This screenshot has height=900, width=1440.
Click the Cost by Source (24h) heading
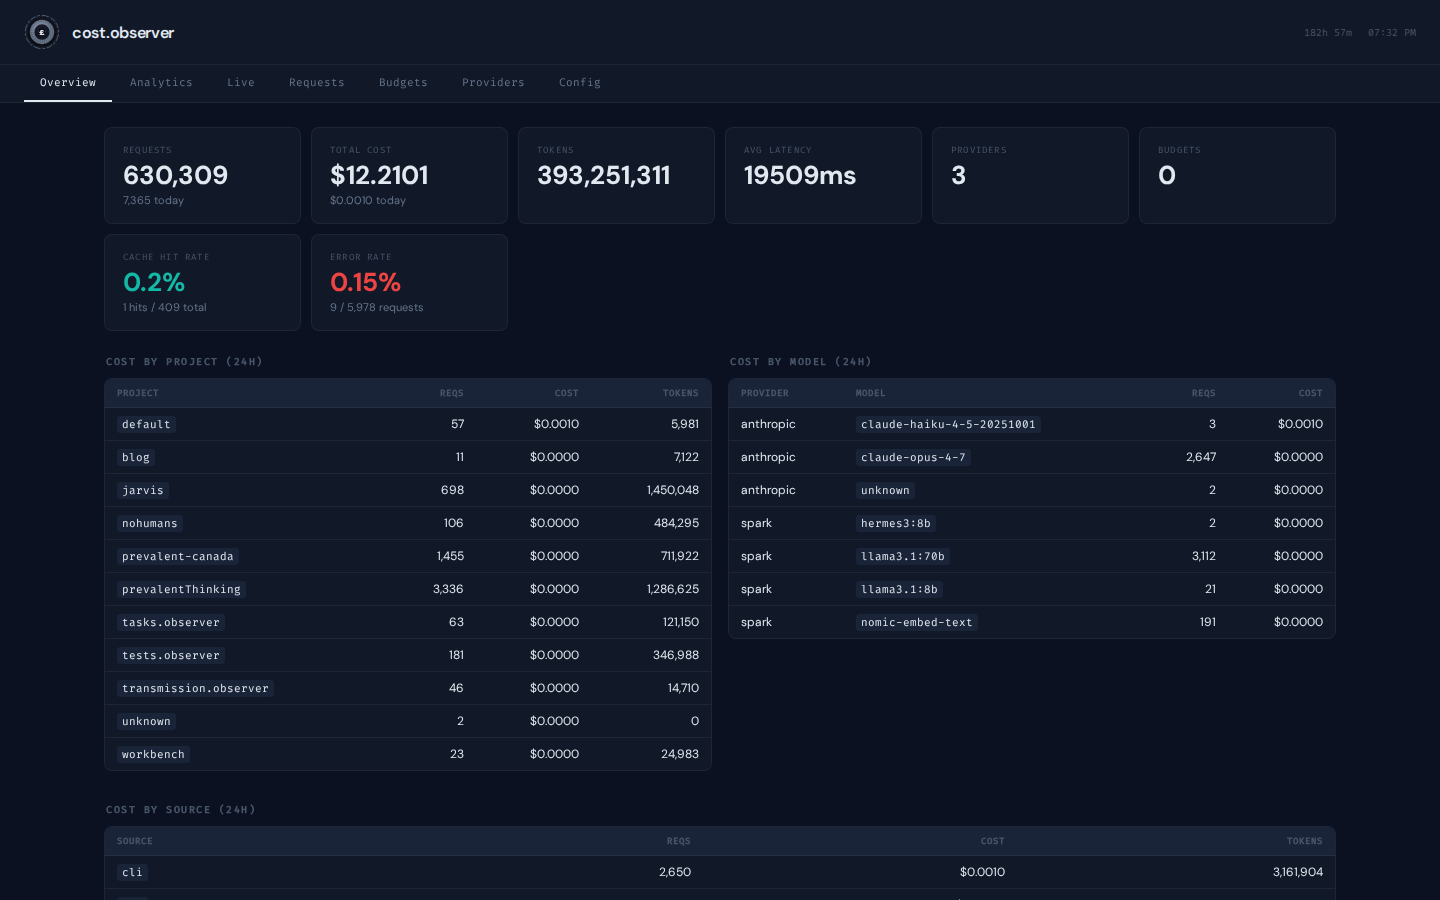coord(181,810)
